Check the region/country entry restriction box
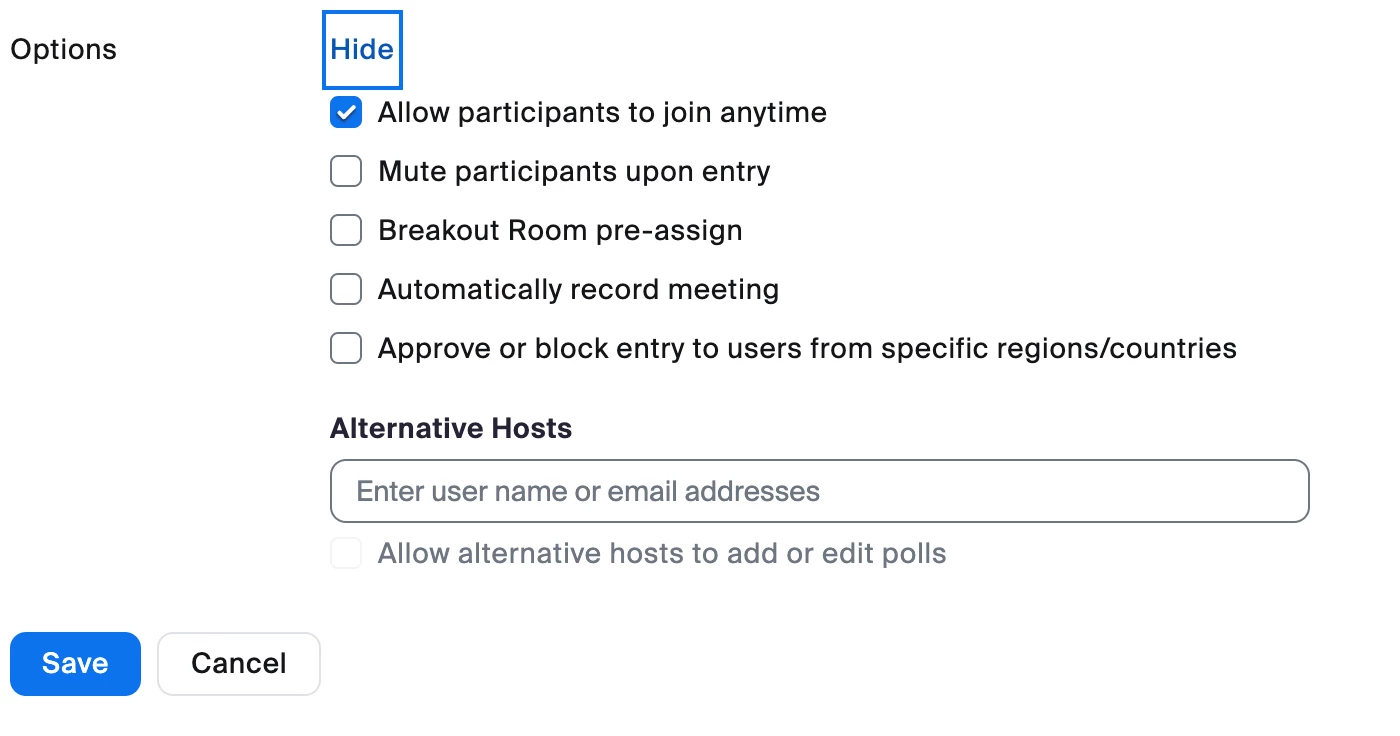The image size is (1400, 736). (346, 349)
